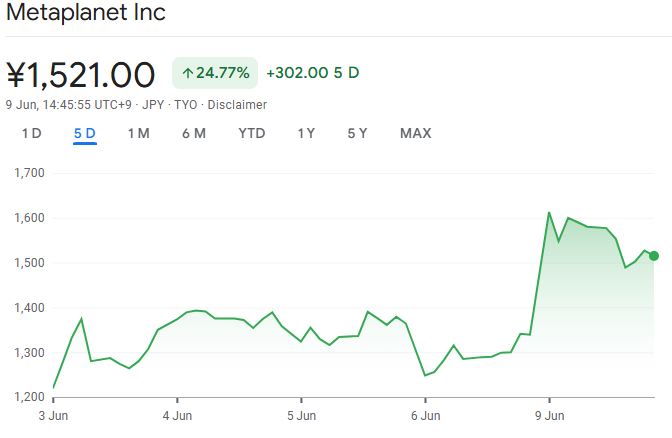Screen dimensions: 672x438
Task: Click the 5 Jun date label
Action: (x=301, y=414)
